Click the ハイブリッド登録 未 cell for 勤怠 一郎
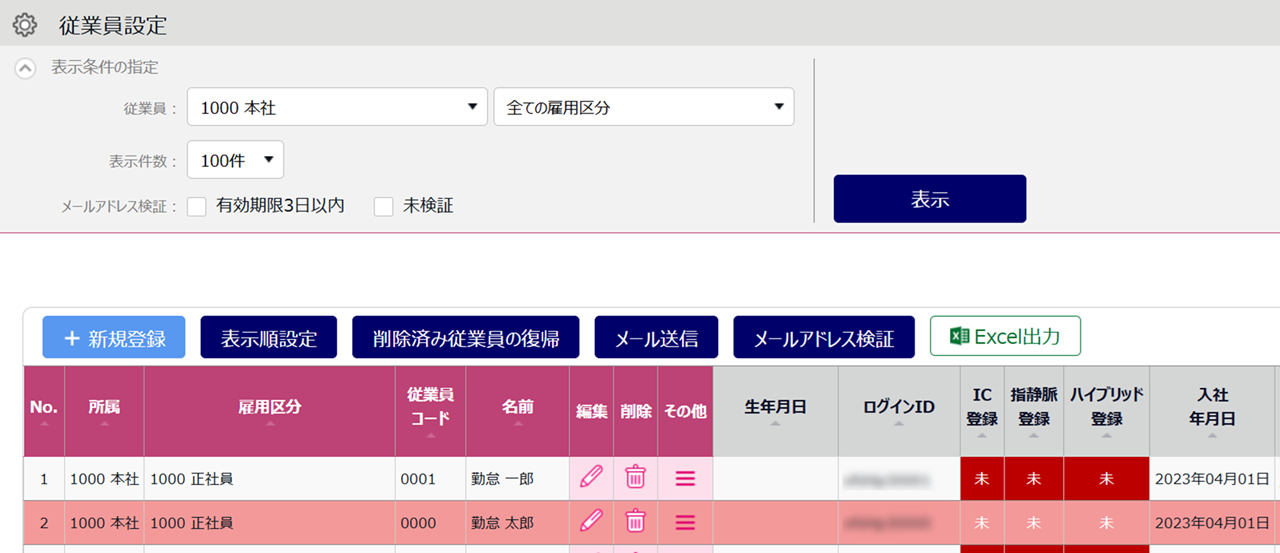Screen dimensions: 1280x553 pos(1106,479)
